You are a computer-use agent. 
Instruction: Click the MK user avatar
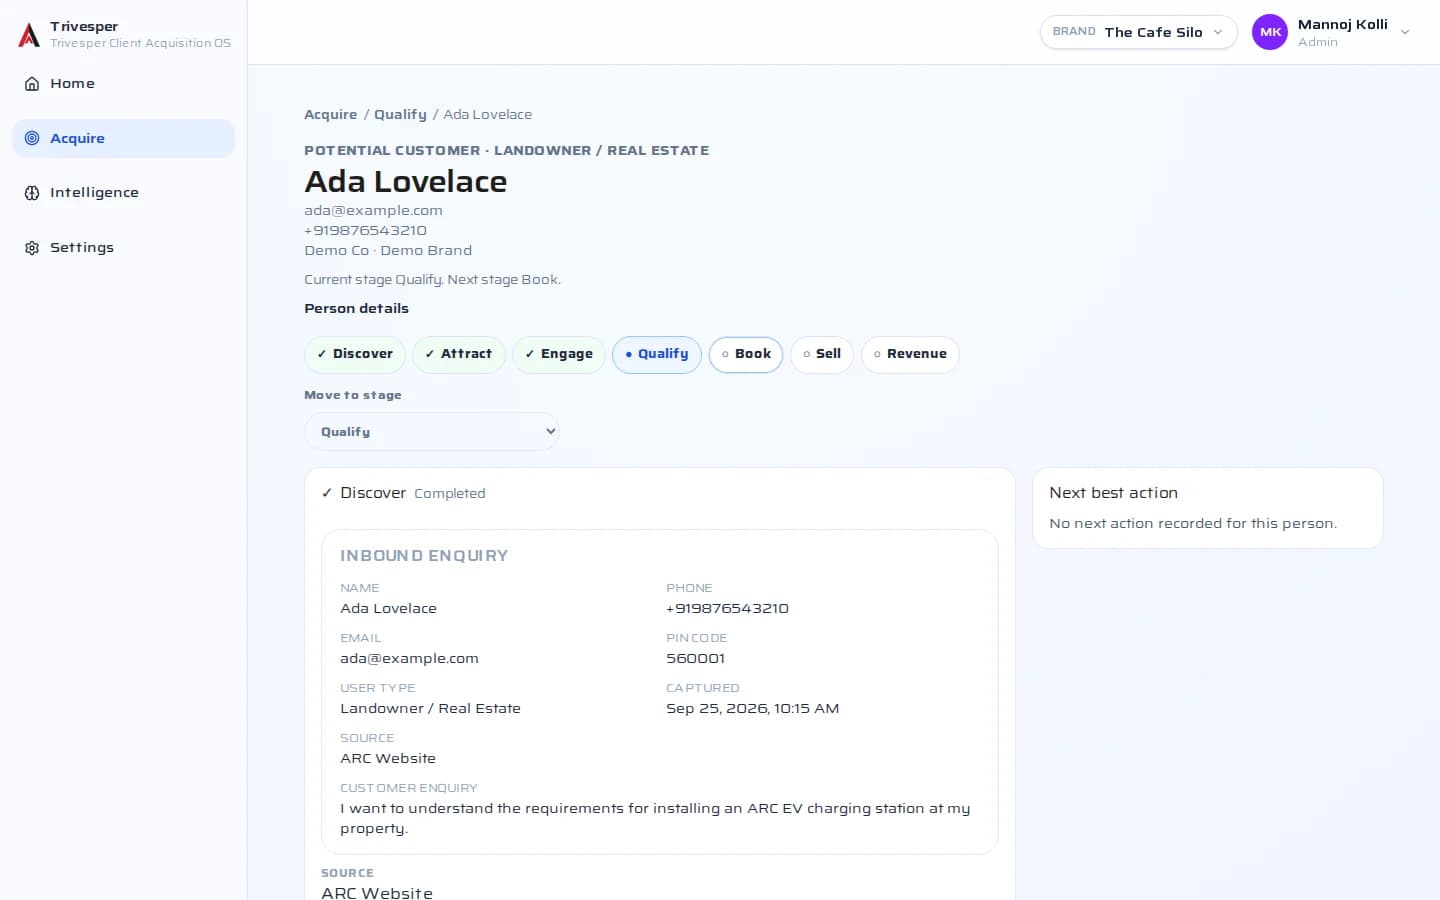[x=1270, y=32]
